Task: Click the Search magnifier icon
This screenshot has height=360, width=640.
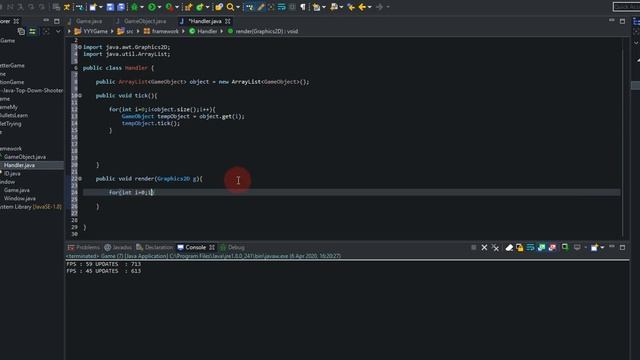Action: click(231, 7)
